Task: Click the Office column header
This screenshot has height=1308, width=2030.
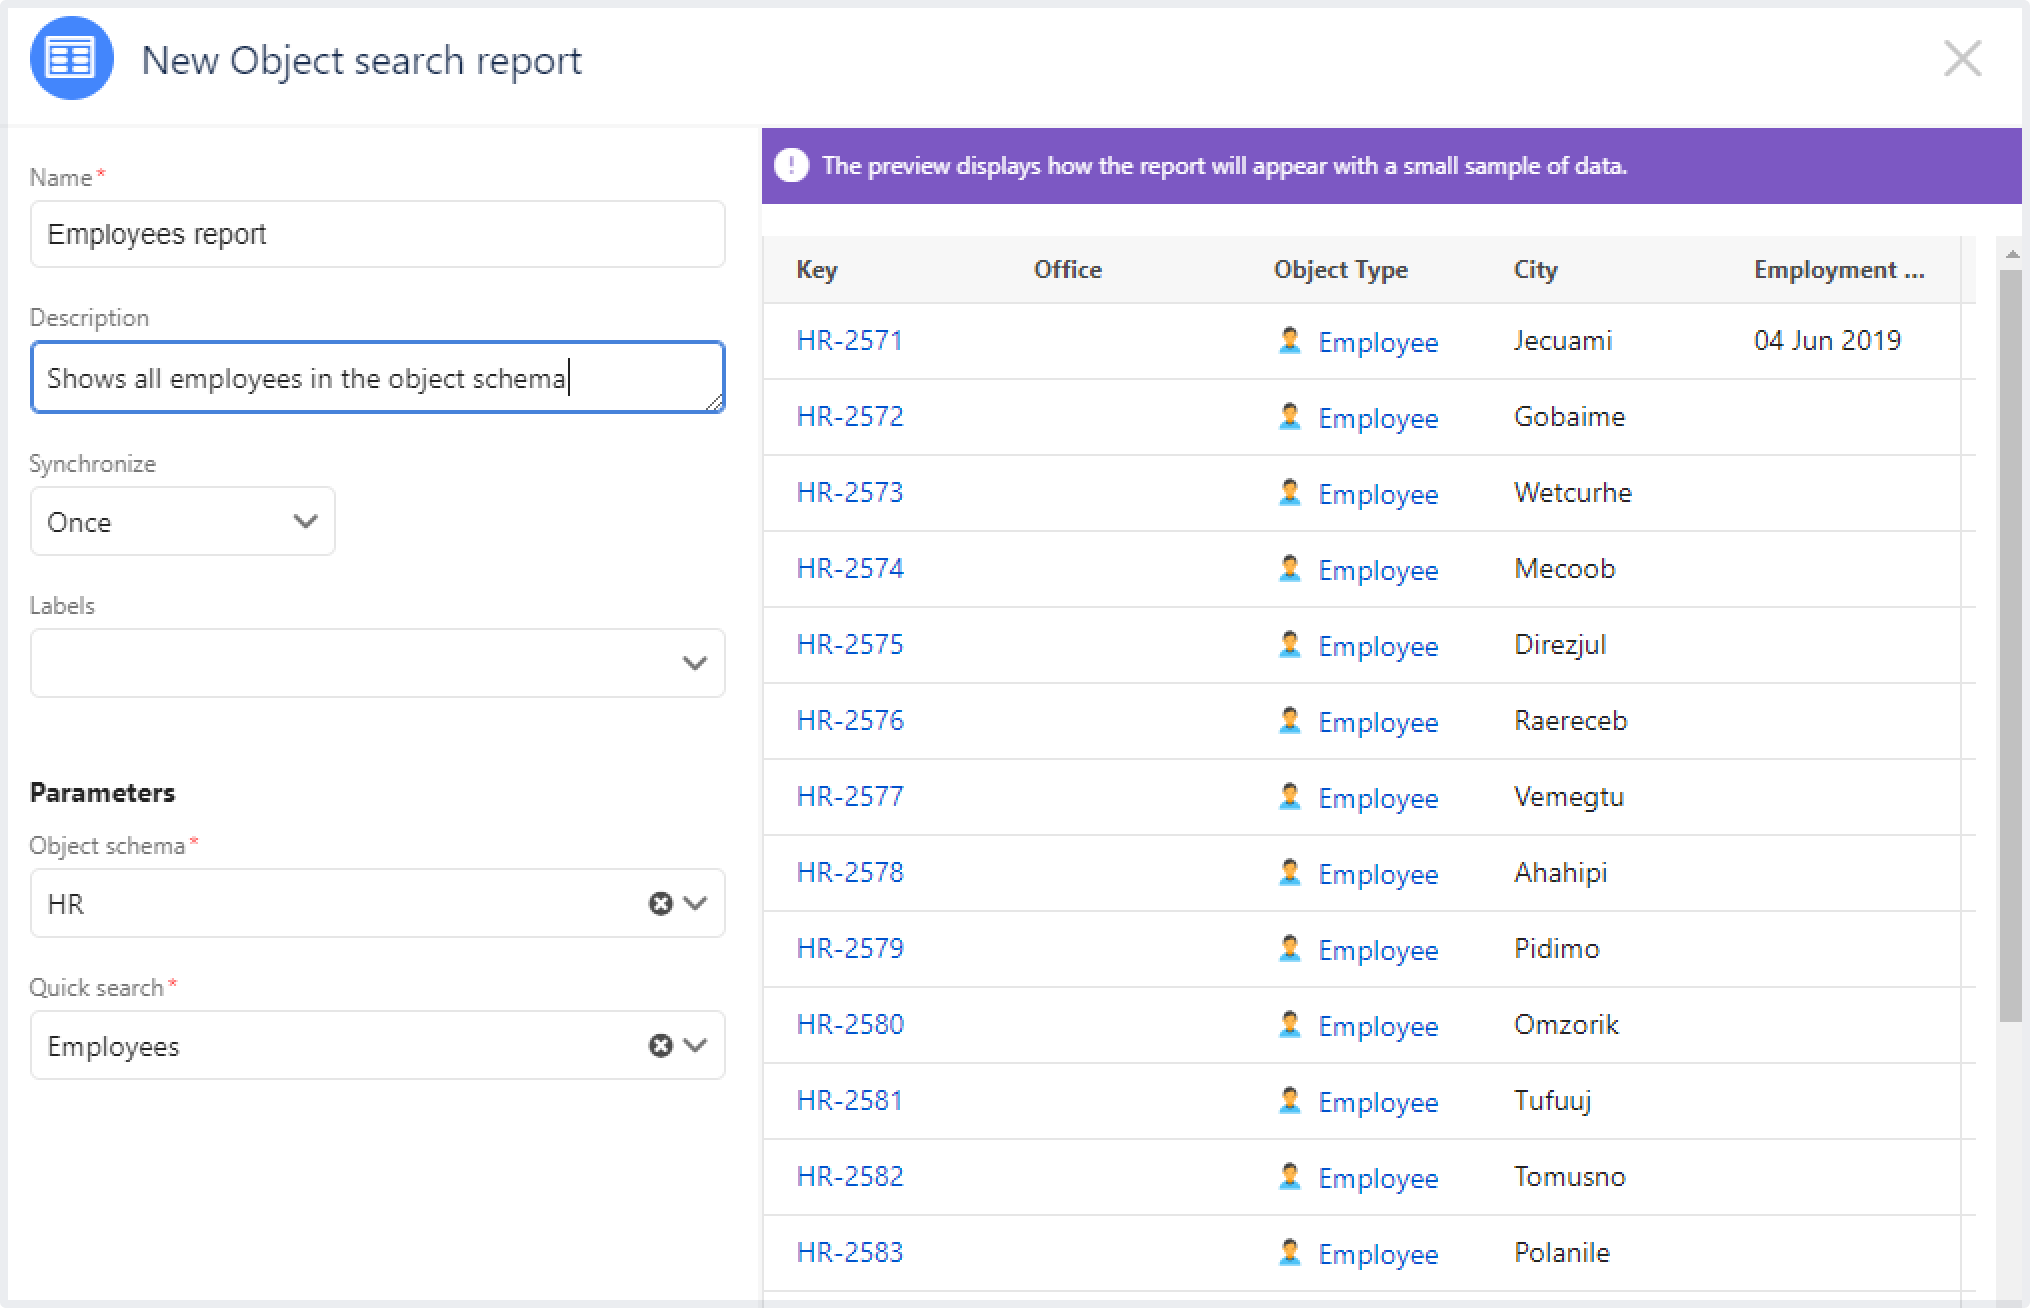Action: pyautogui.click(x=1068, y=270)
